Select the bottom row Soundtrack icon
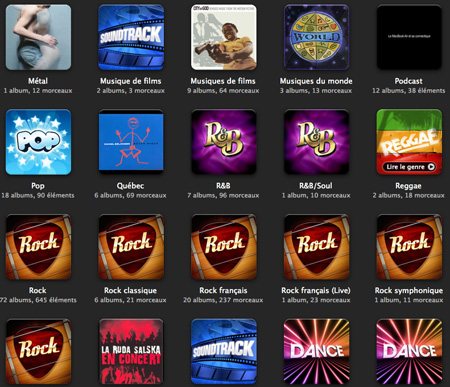The height and width of the screenshot is (387, 450). point(224,351)
